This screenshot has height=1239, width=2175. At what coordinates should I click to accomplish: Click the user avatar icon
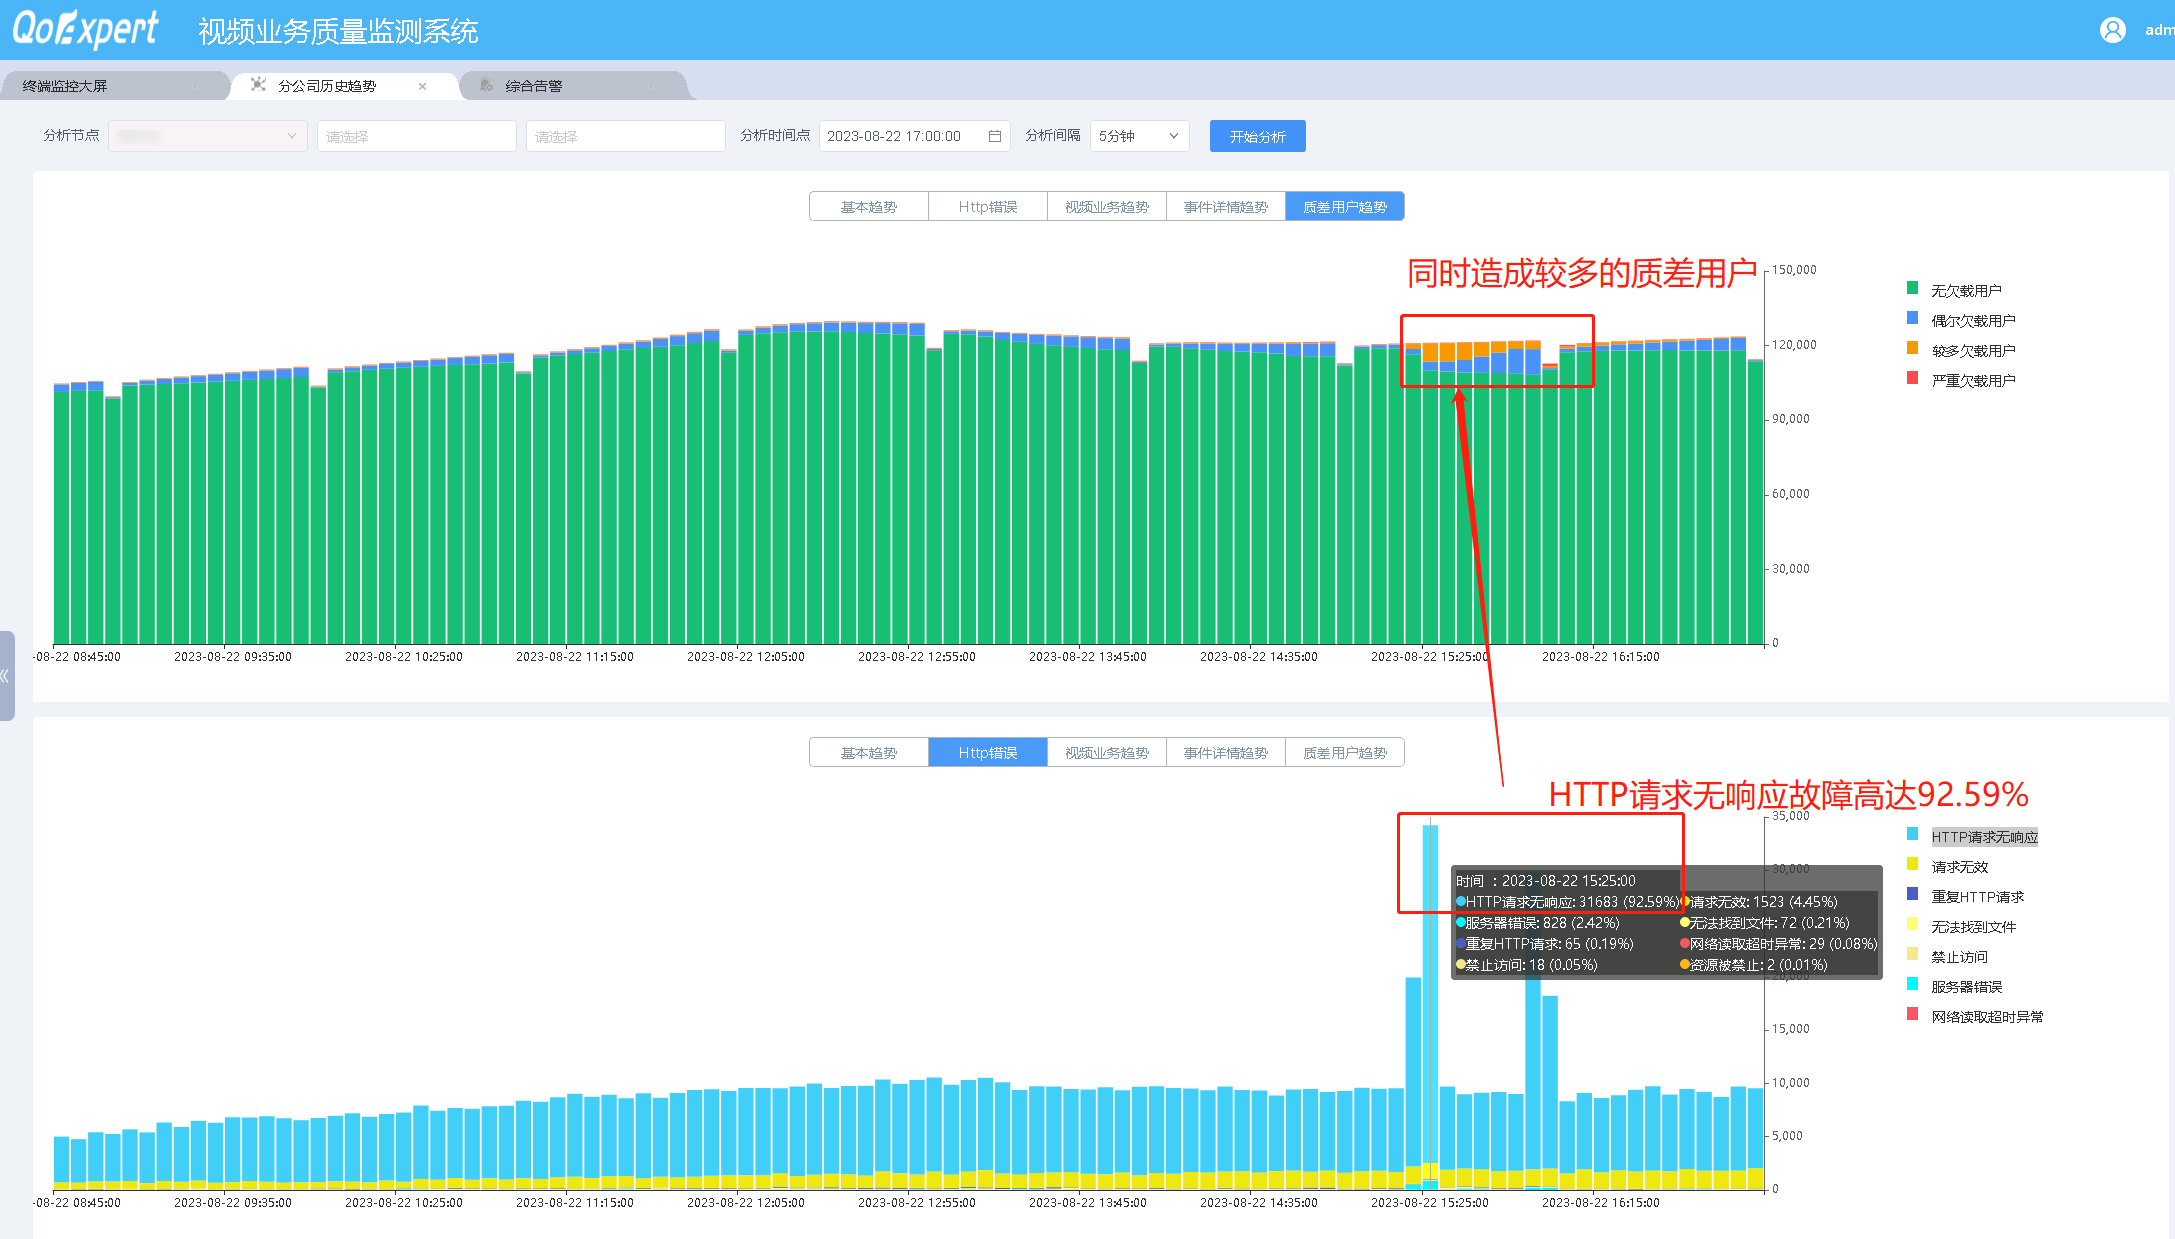pos(2112,30)
